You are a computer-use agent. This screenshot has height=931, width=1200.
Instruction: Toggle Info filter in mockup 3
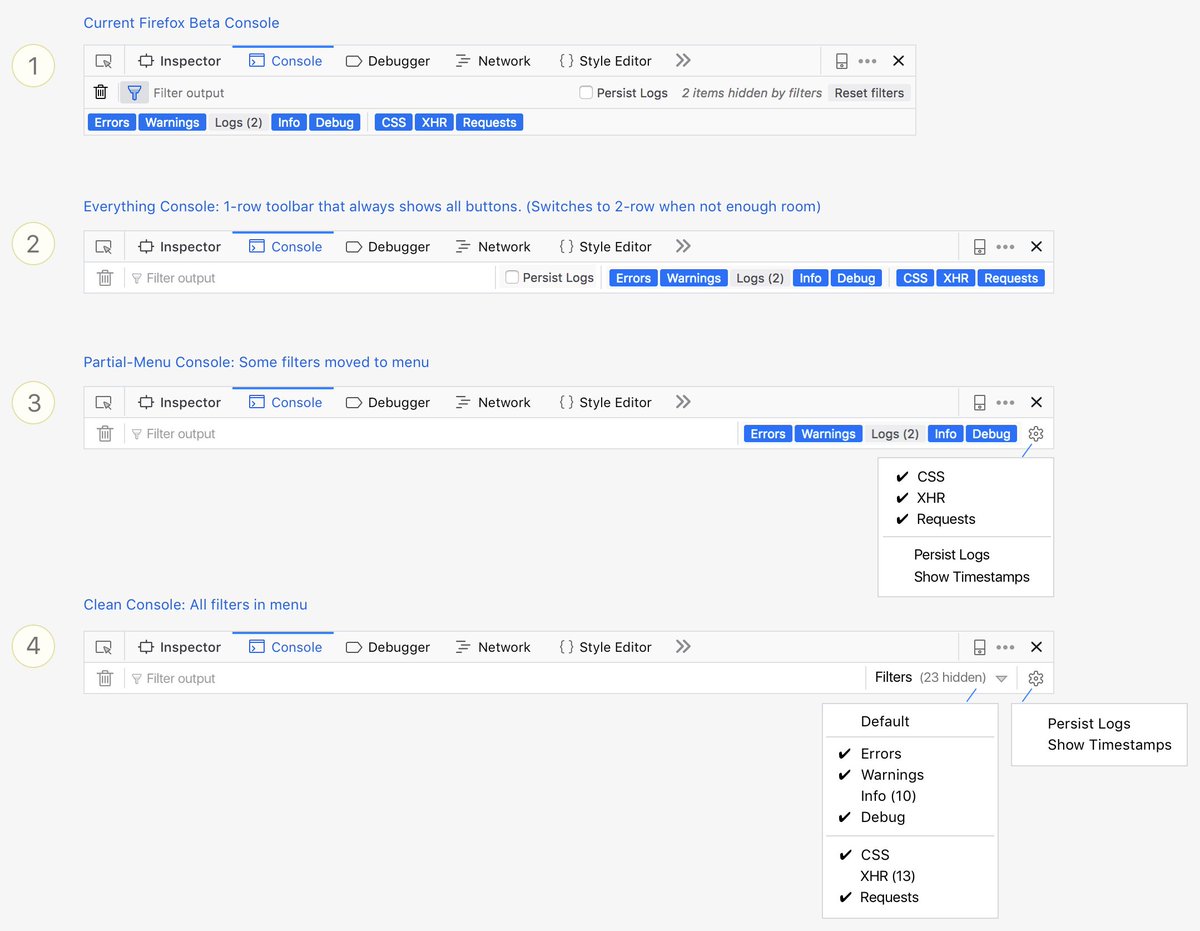click(945, 434)
